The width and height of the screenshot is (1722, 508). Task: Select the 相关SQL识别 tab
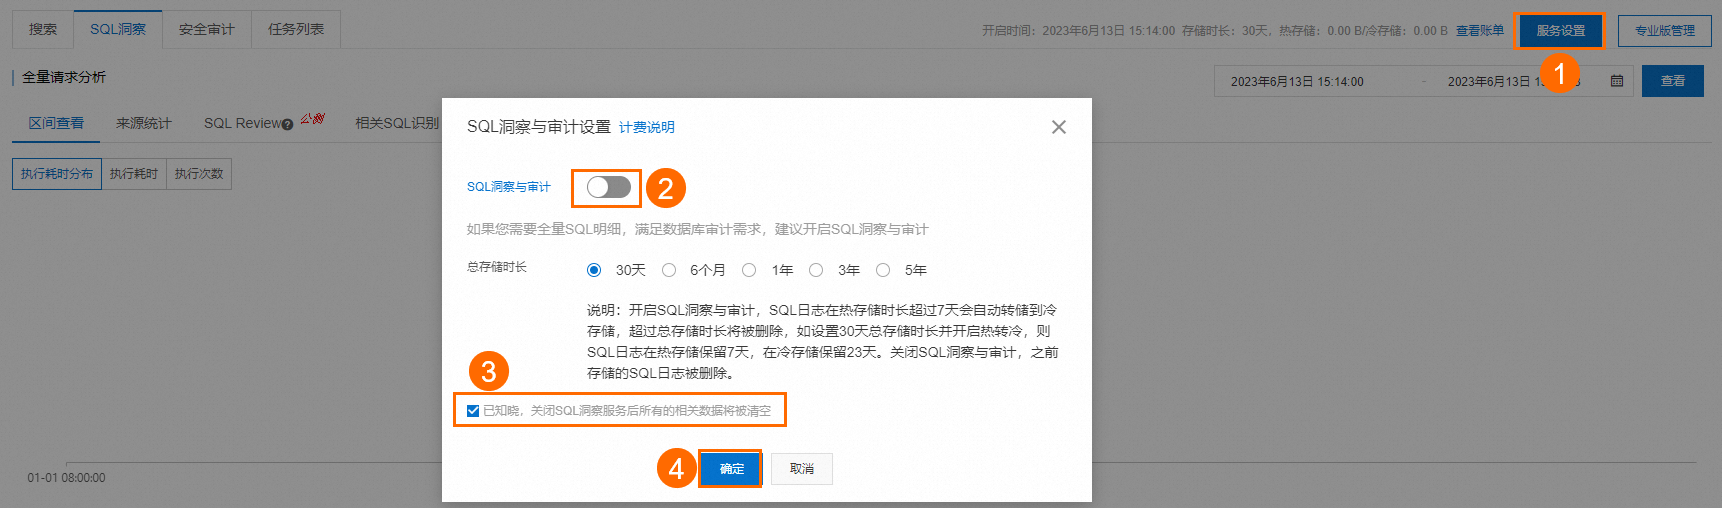397,123
